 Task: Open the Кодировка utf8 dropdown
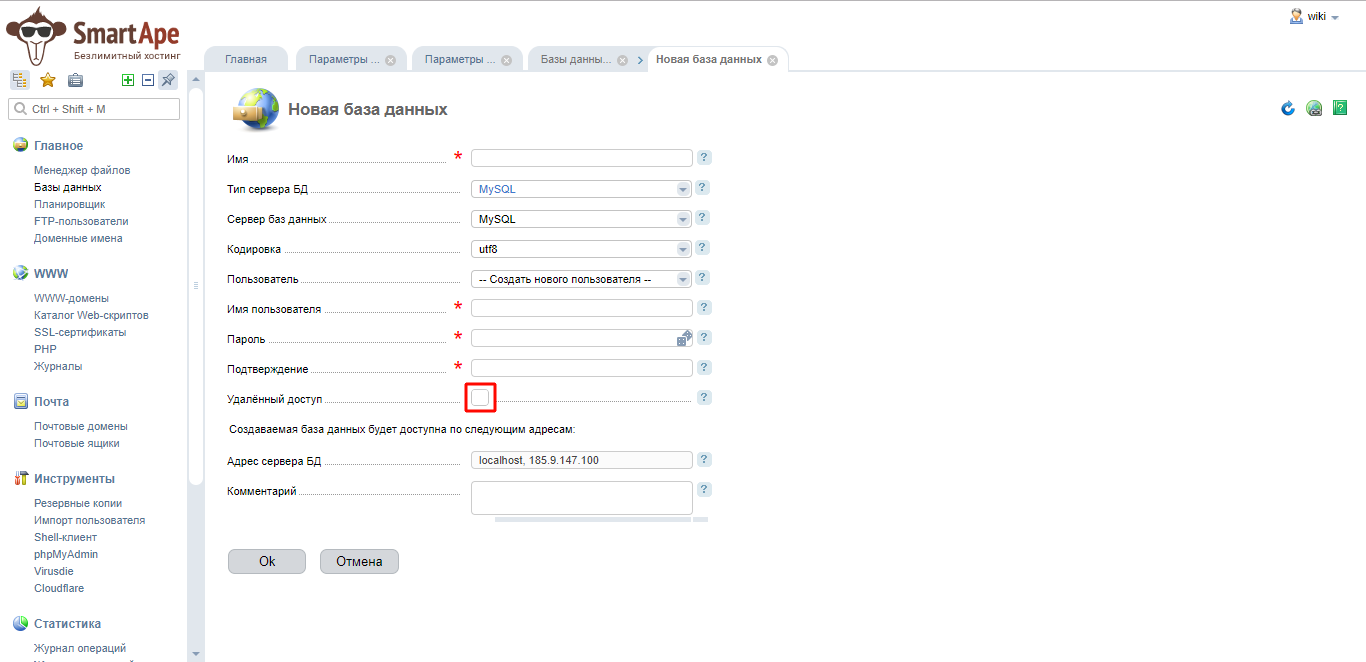coord(581,249)
